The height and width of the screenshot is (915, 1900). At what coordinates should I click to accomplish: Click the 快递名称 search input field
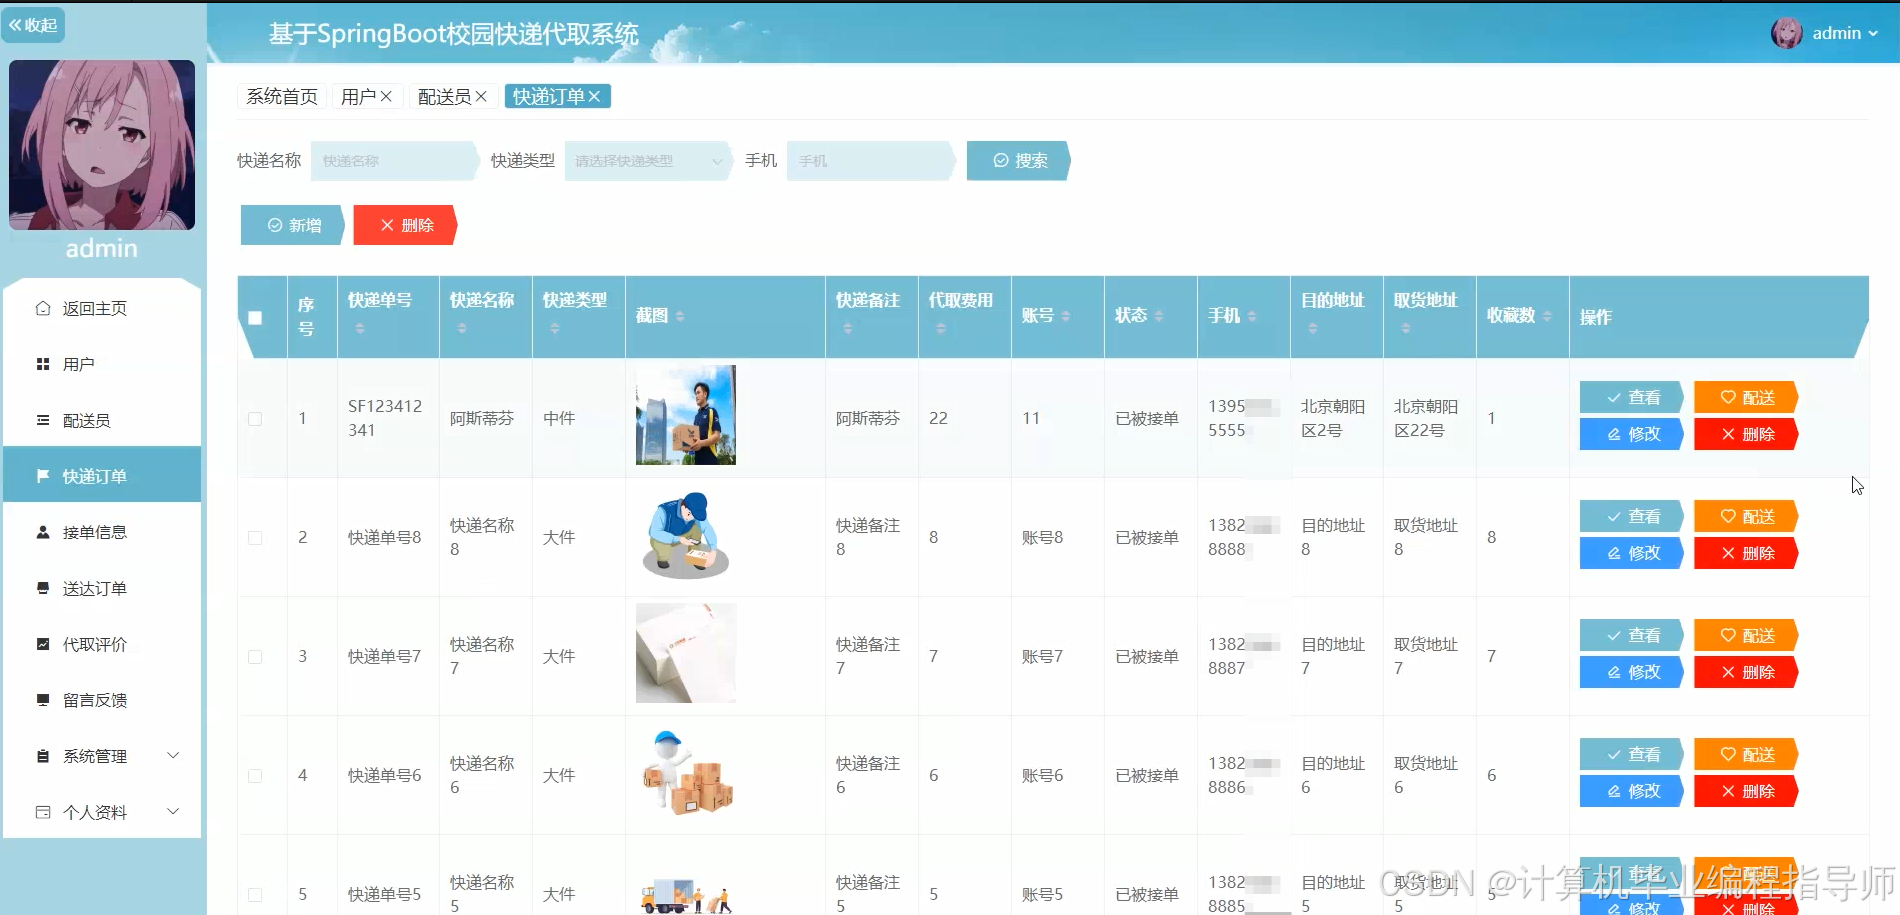tap(390, 160)
